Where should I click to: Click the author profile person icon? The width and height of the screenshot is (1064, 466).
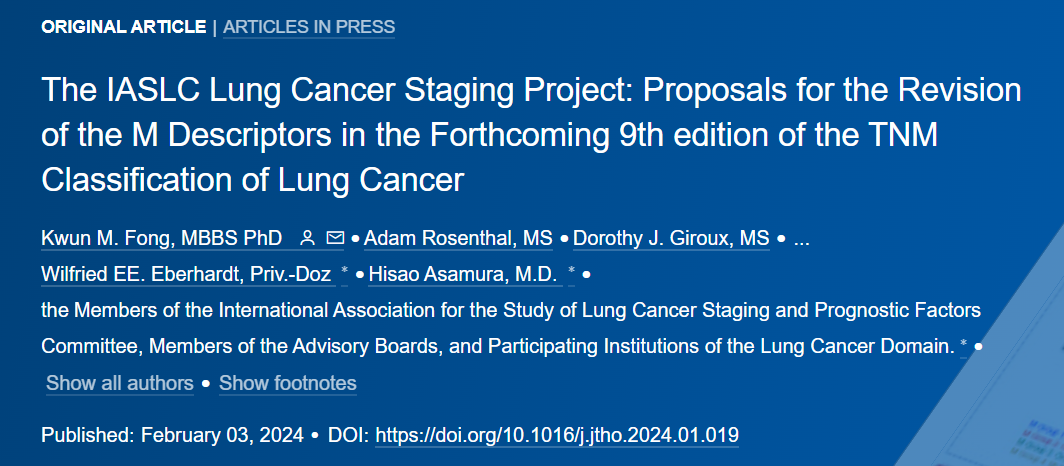pos(307,238)
